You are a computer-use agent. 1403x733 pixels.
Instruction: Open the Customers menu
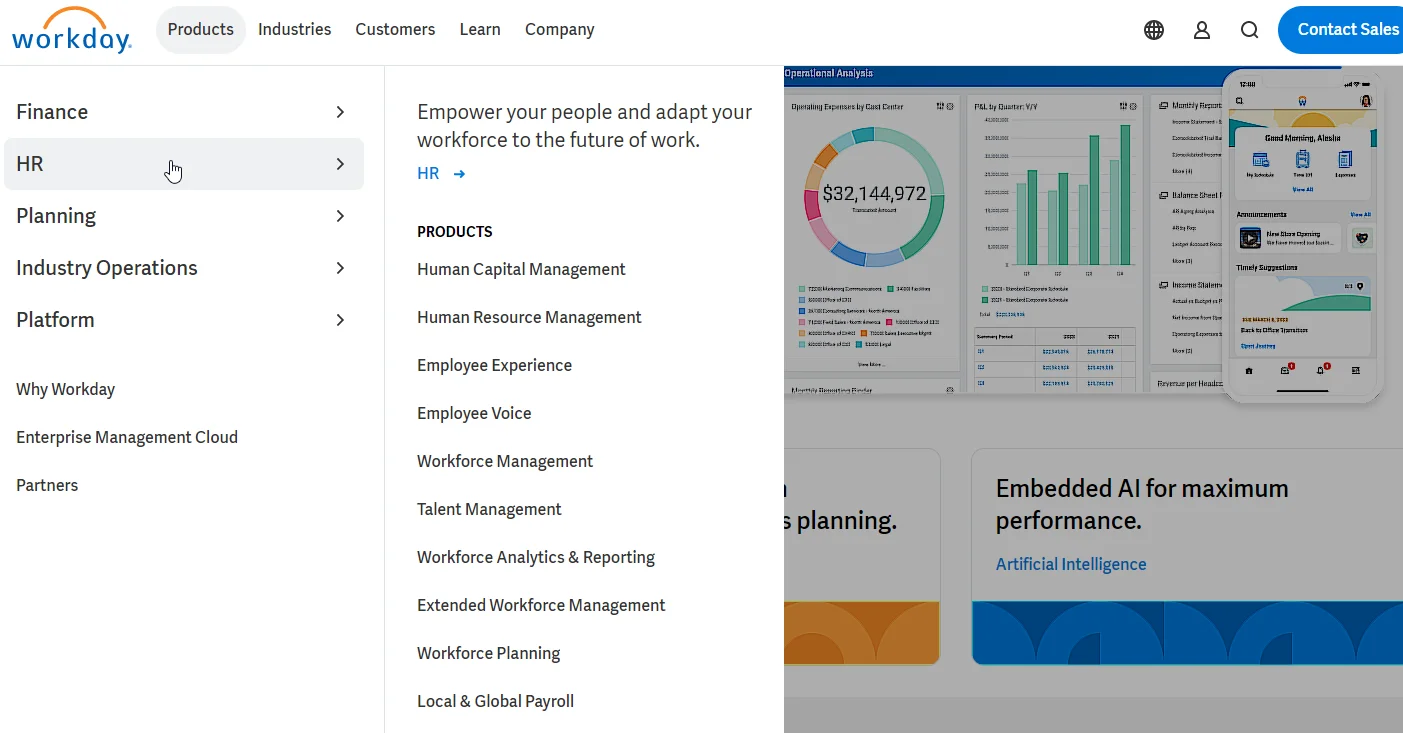pos(395,30)
